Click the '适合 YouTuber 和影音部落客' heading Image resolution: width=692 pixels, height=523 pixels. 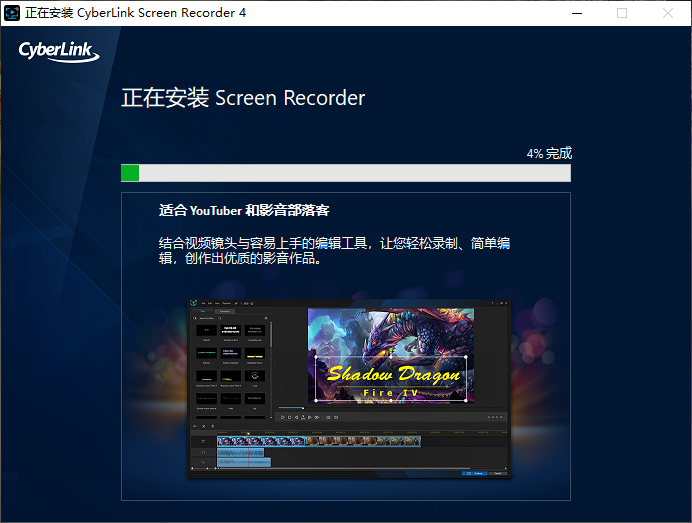click(244, 211)
